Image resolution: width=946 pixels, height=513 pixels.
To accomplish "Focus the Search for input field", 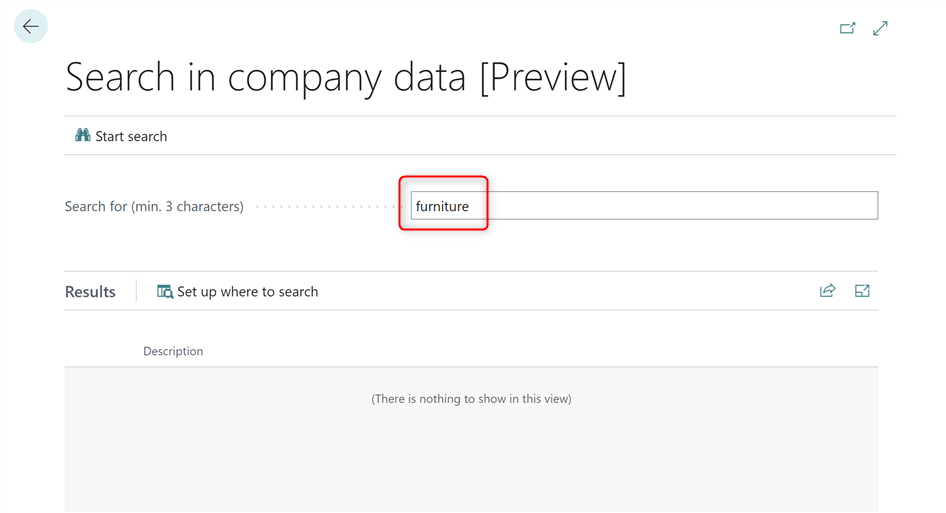I will coord(644,206).
